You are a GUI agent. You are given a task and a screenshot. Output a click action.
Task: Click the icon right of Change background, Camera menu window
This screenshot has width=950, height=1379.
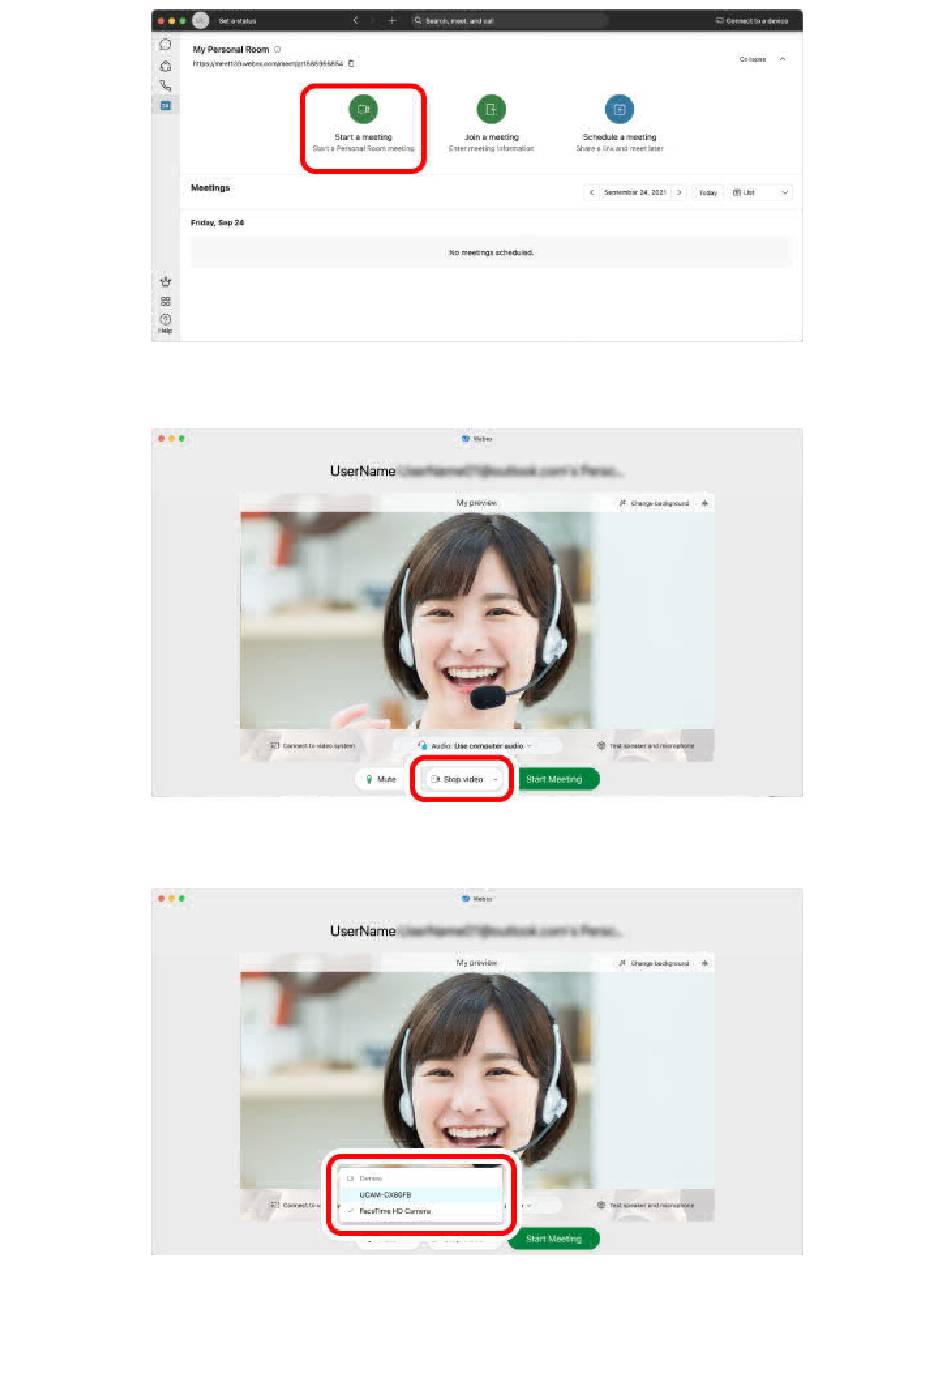705,963
